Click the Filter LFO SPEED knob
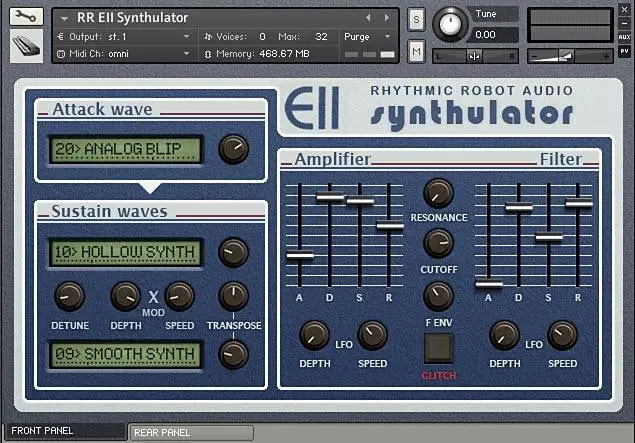Viewport: 635px width, 443px height. pos(563,336)
